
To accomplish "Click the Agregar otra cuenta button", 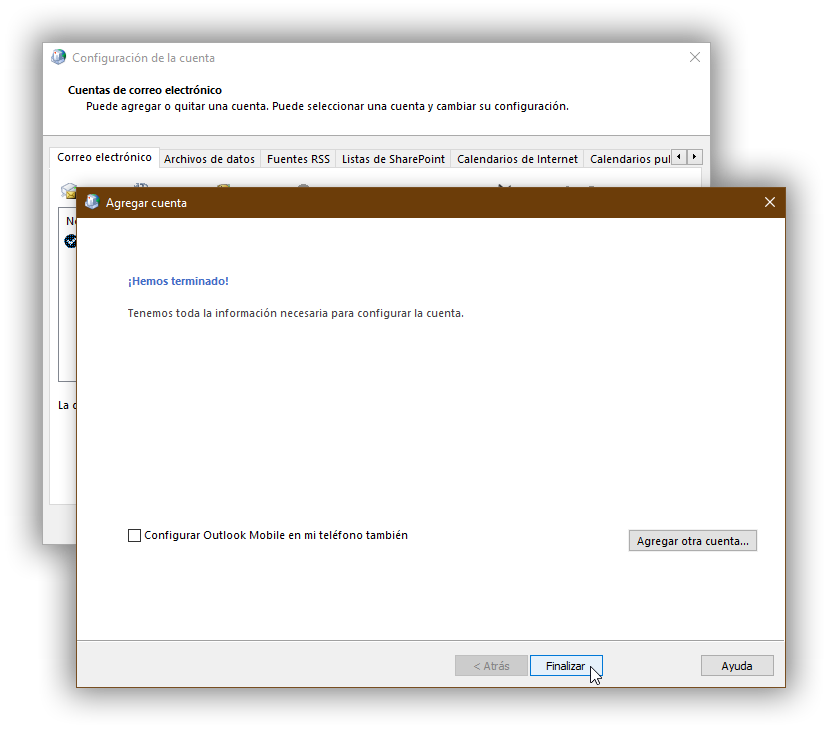I will pyautogui.click(x=692, y=541).
